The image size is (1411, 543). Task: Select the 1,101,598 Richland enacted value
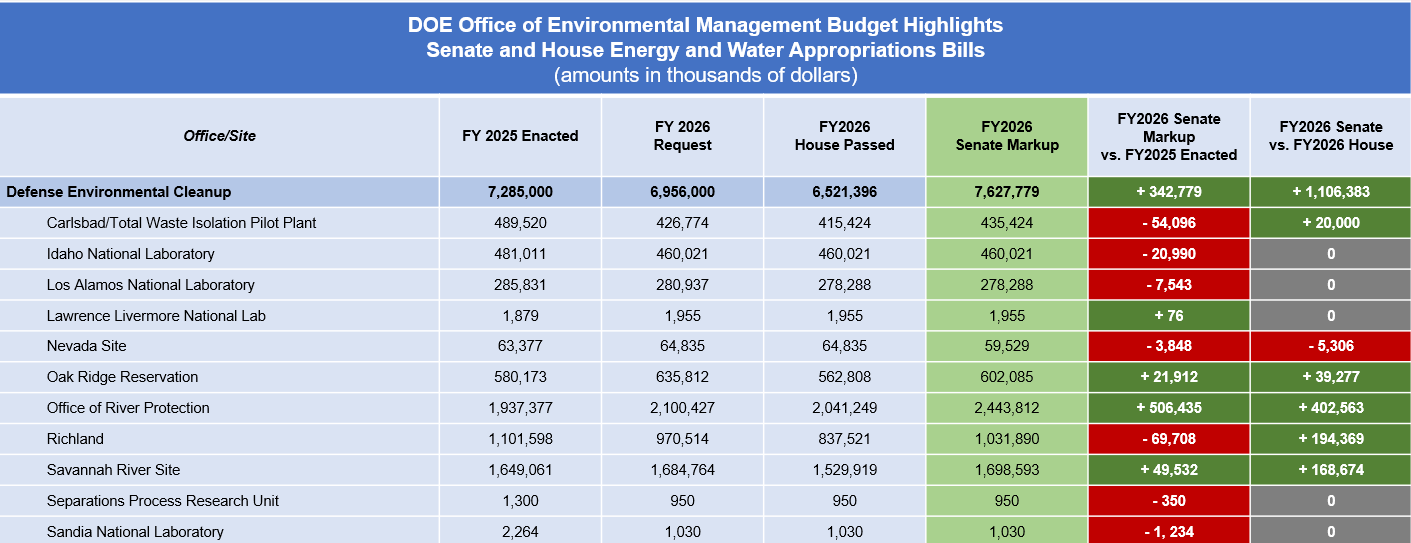coord(520,439)
